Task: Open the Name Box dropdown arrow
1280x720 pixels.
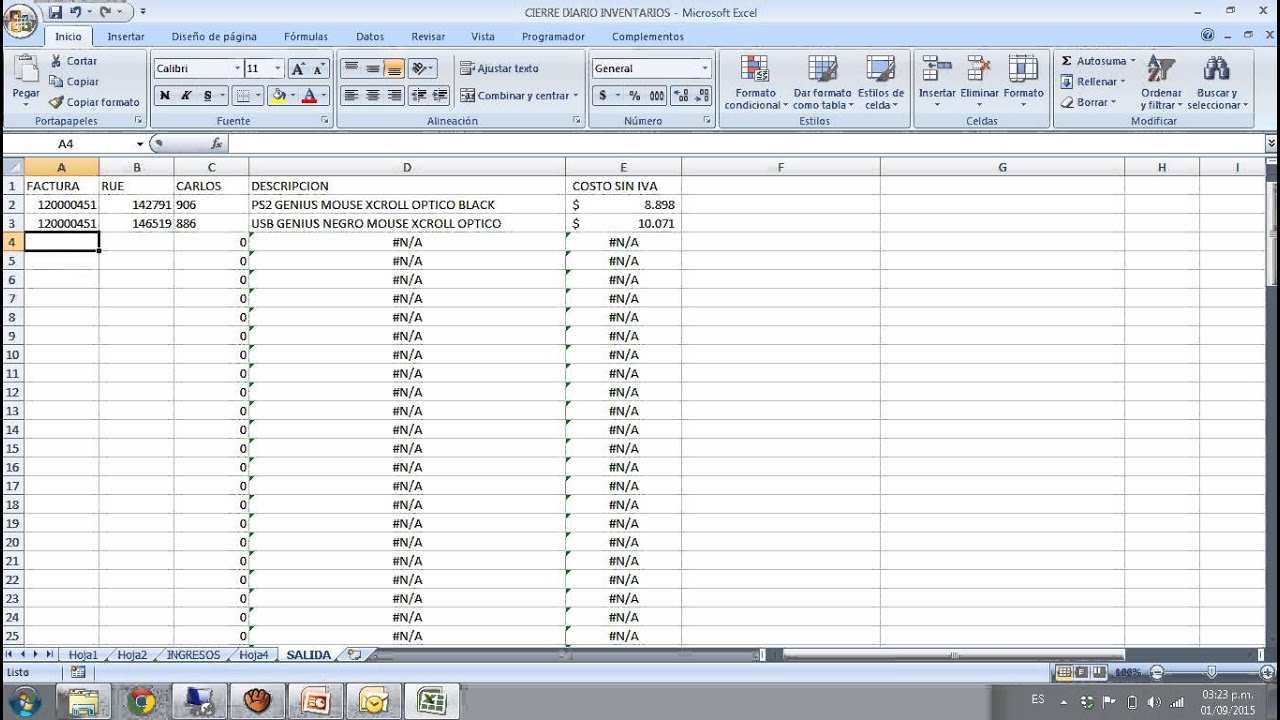Action: coord(140,144)
